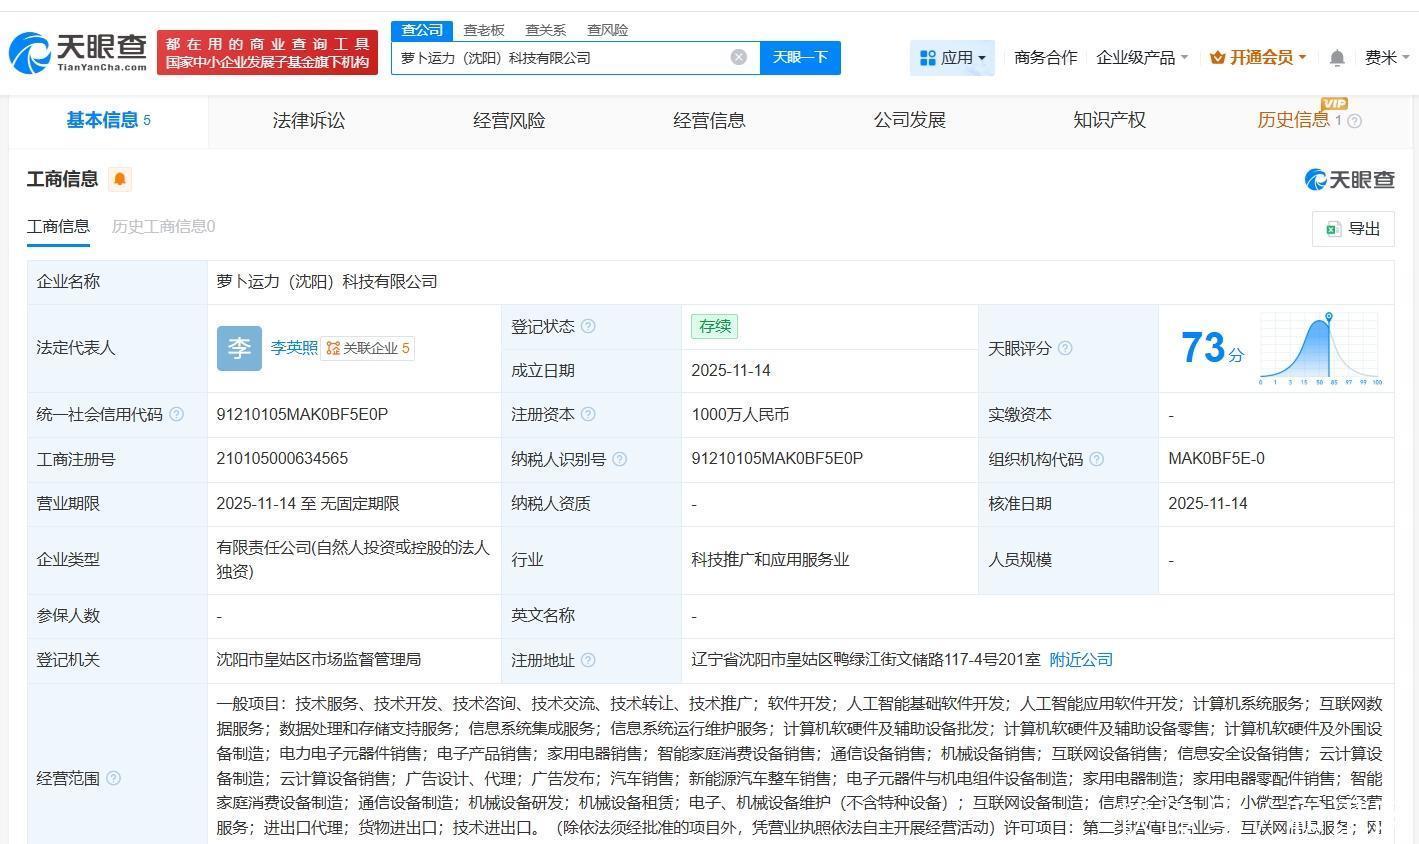Open the 开通会员 dropdown
This screenshot has height=844, width=1419.
[1258, 58]
